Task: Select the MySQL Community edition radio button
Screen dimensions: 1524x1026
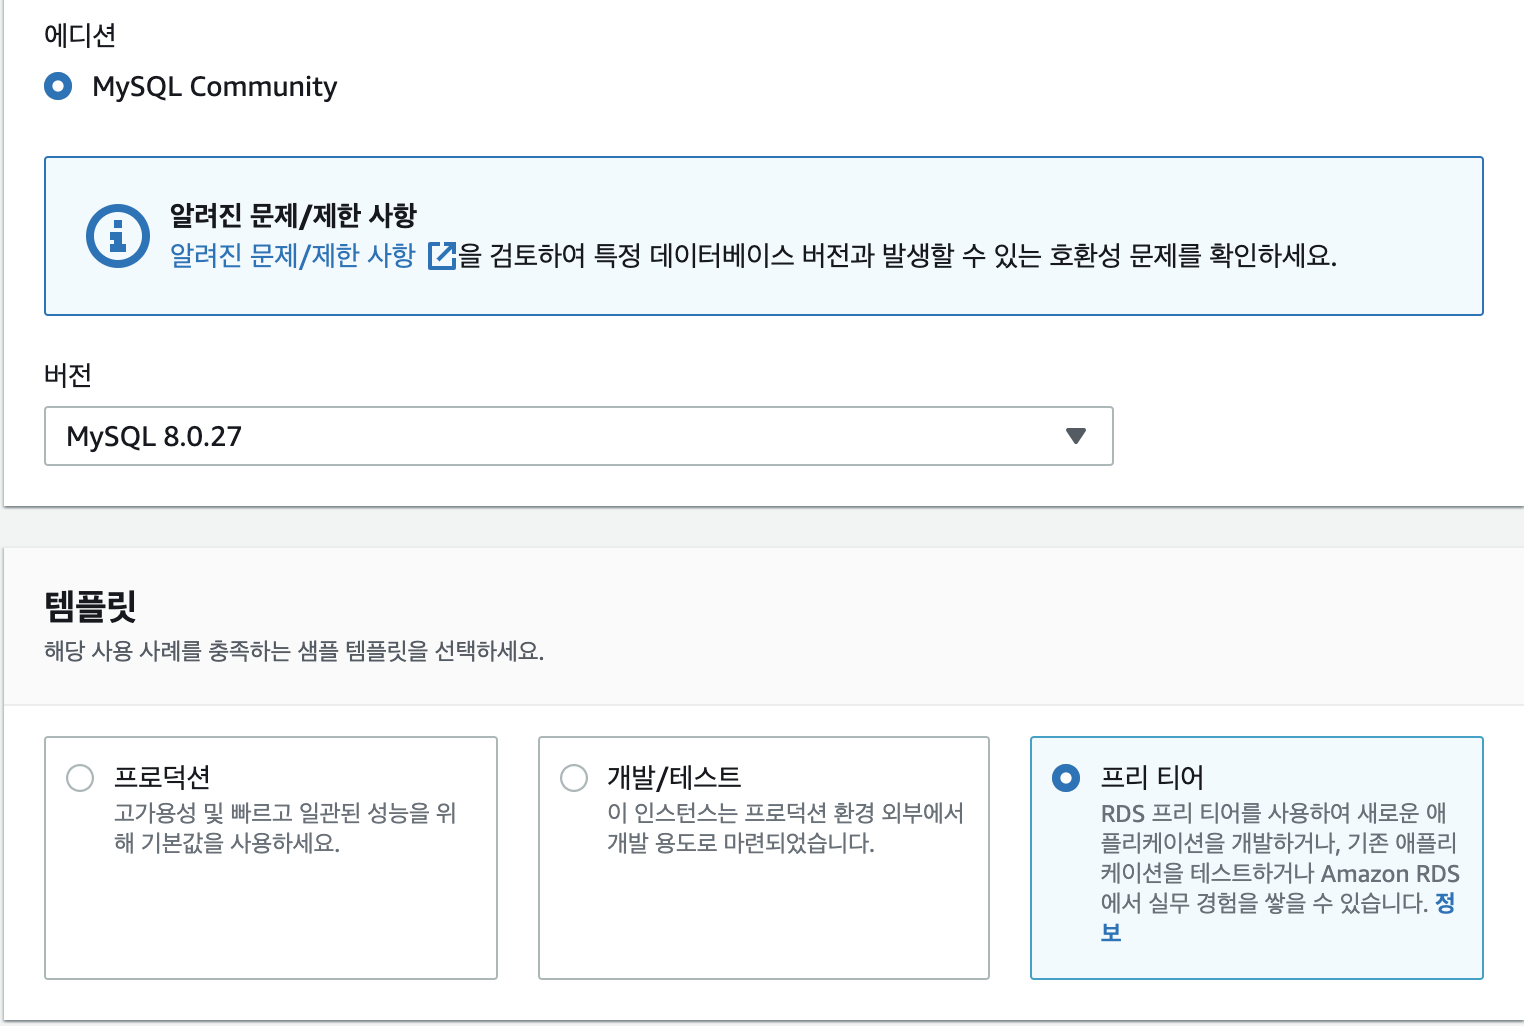Action: (x=58, y=86)
